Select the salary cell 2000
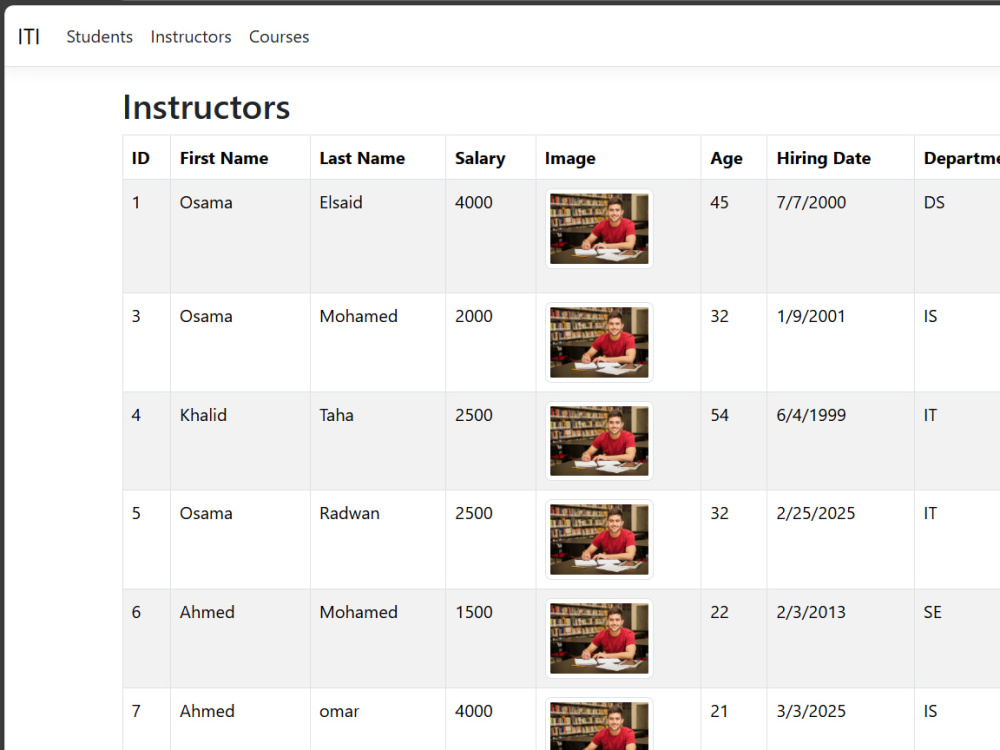Viewport: 1000px width, 750px height. (474, 316)
